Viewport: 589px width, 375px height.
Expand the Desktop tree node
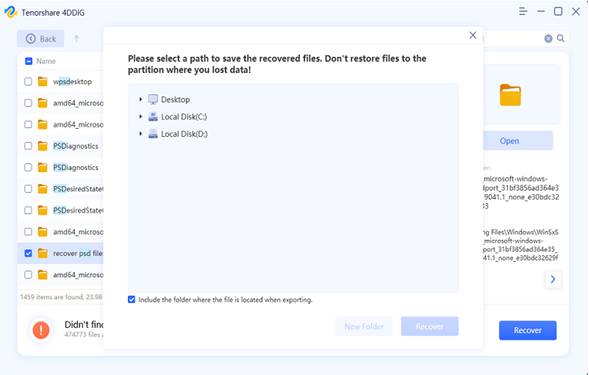click(x=140, y=99)
